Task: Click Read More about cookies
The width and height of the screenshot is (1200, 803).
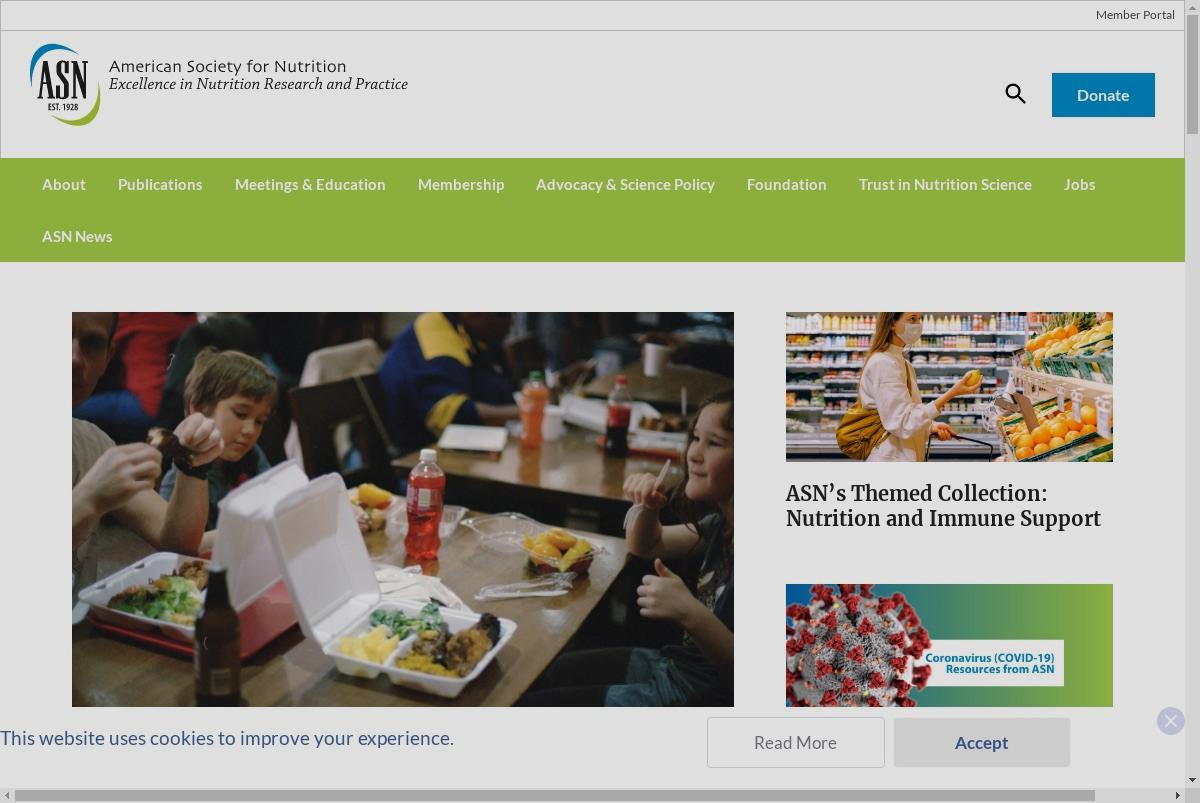Action: point(795,742)
